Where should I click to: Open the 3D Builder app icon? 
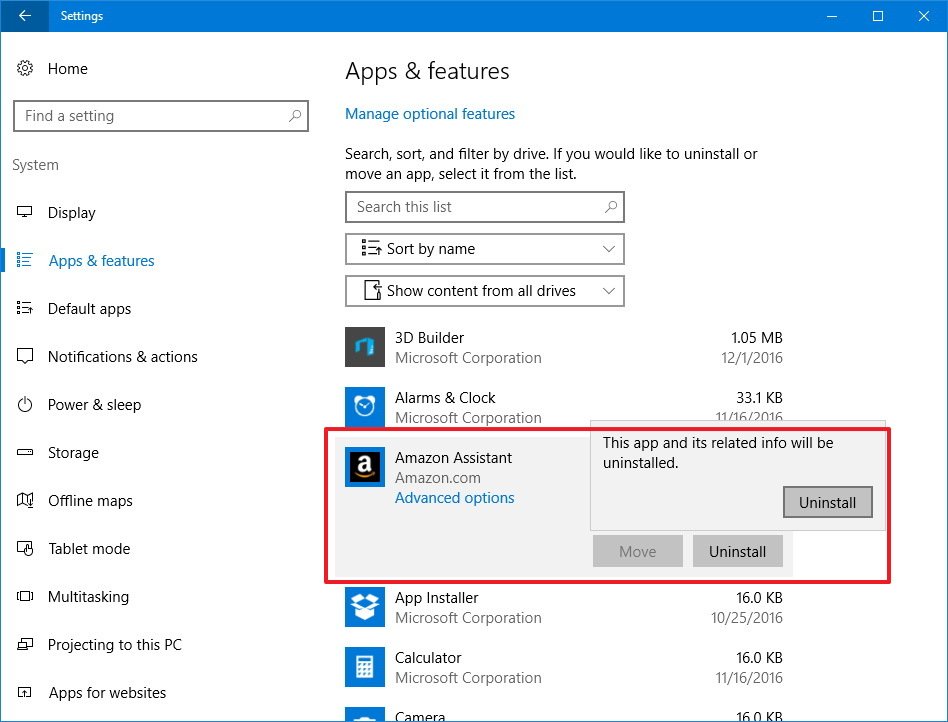tap(365, 347)
